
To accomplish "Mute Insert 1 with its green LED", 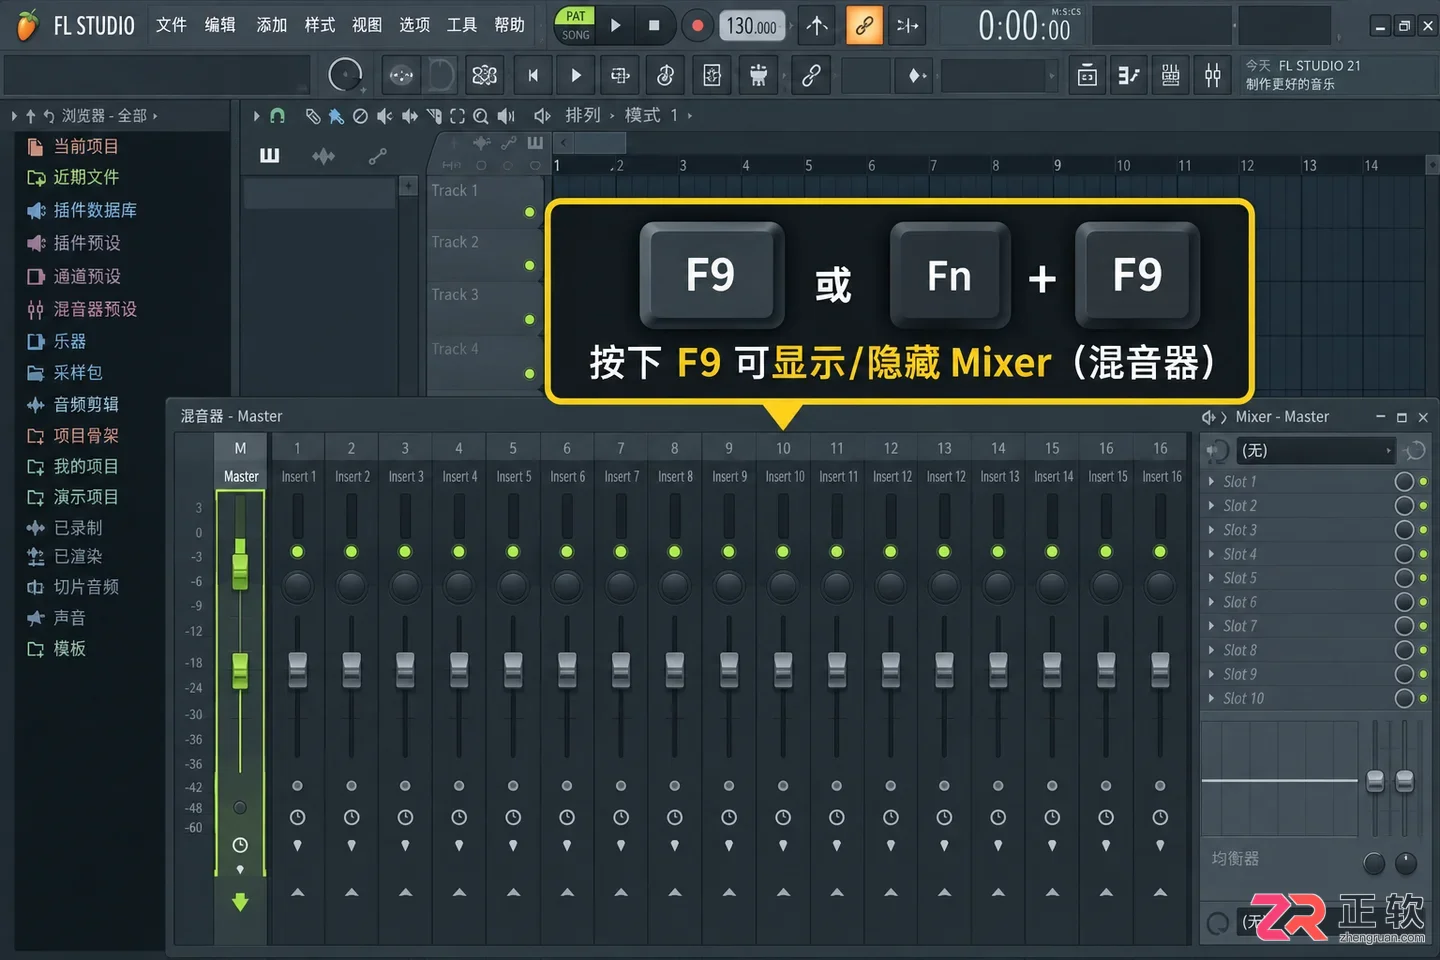I will click(297, 552).
